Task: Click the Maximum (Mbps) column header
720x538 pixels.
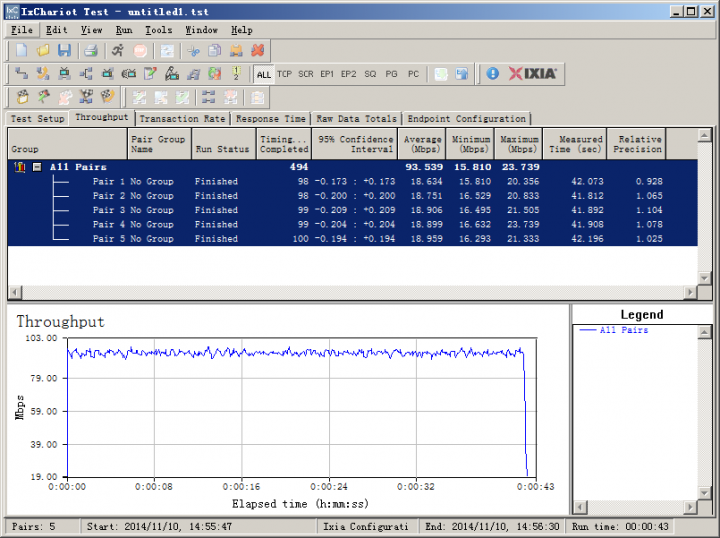Action: click(x=519, y=144)
